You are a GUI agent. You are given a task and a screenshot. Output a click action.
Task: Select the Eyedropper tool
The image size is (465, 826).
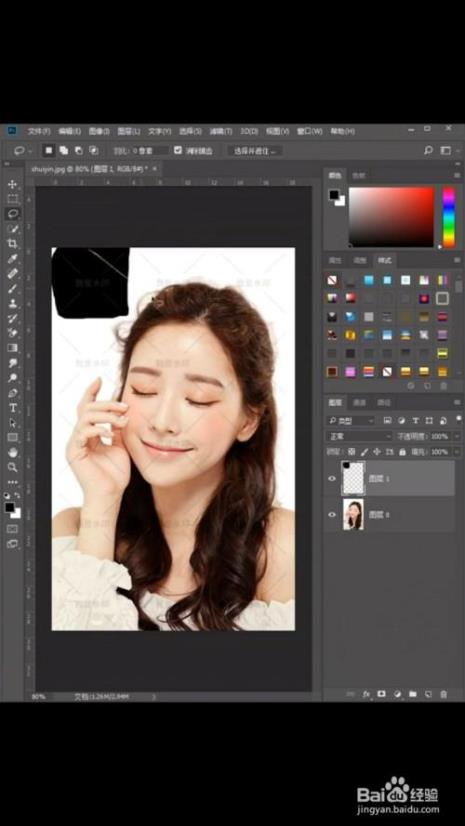[12, 258]
